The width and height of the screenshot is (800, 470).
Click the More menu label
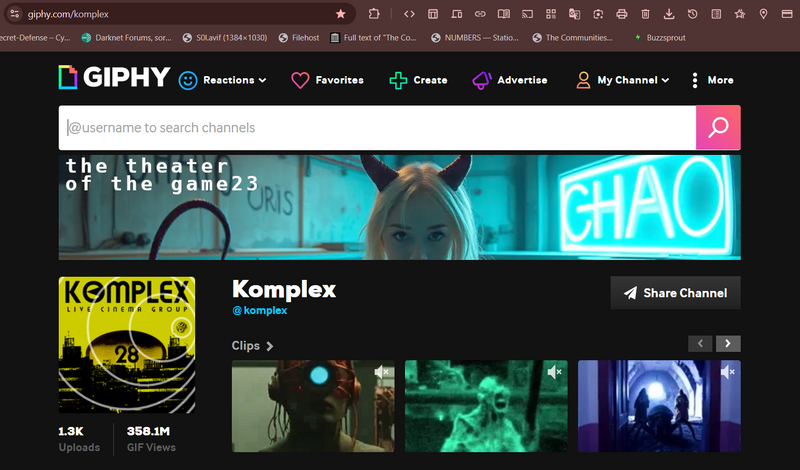coord(720,80)
